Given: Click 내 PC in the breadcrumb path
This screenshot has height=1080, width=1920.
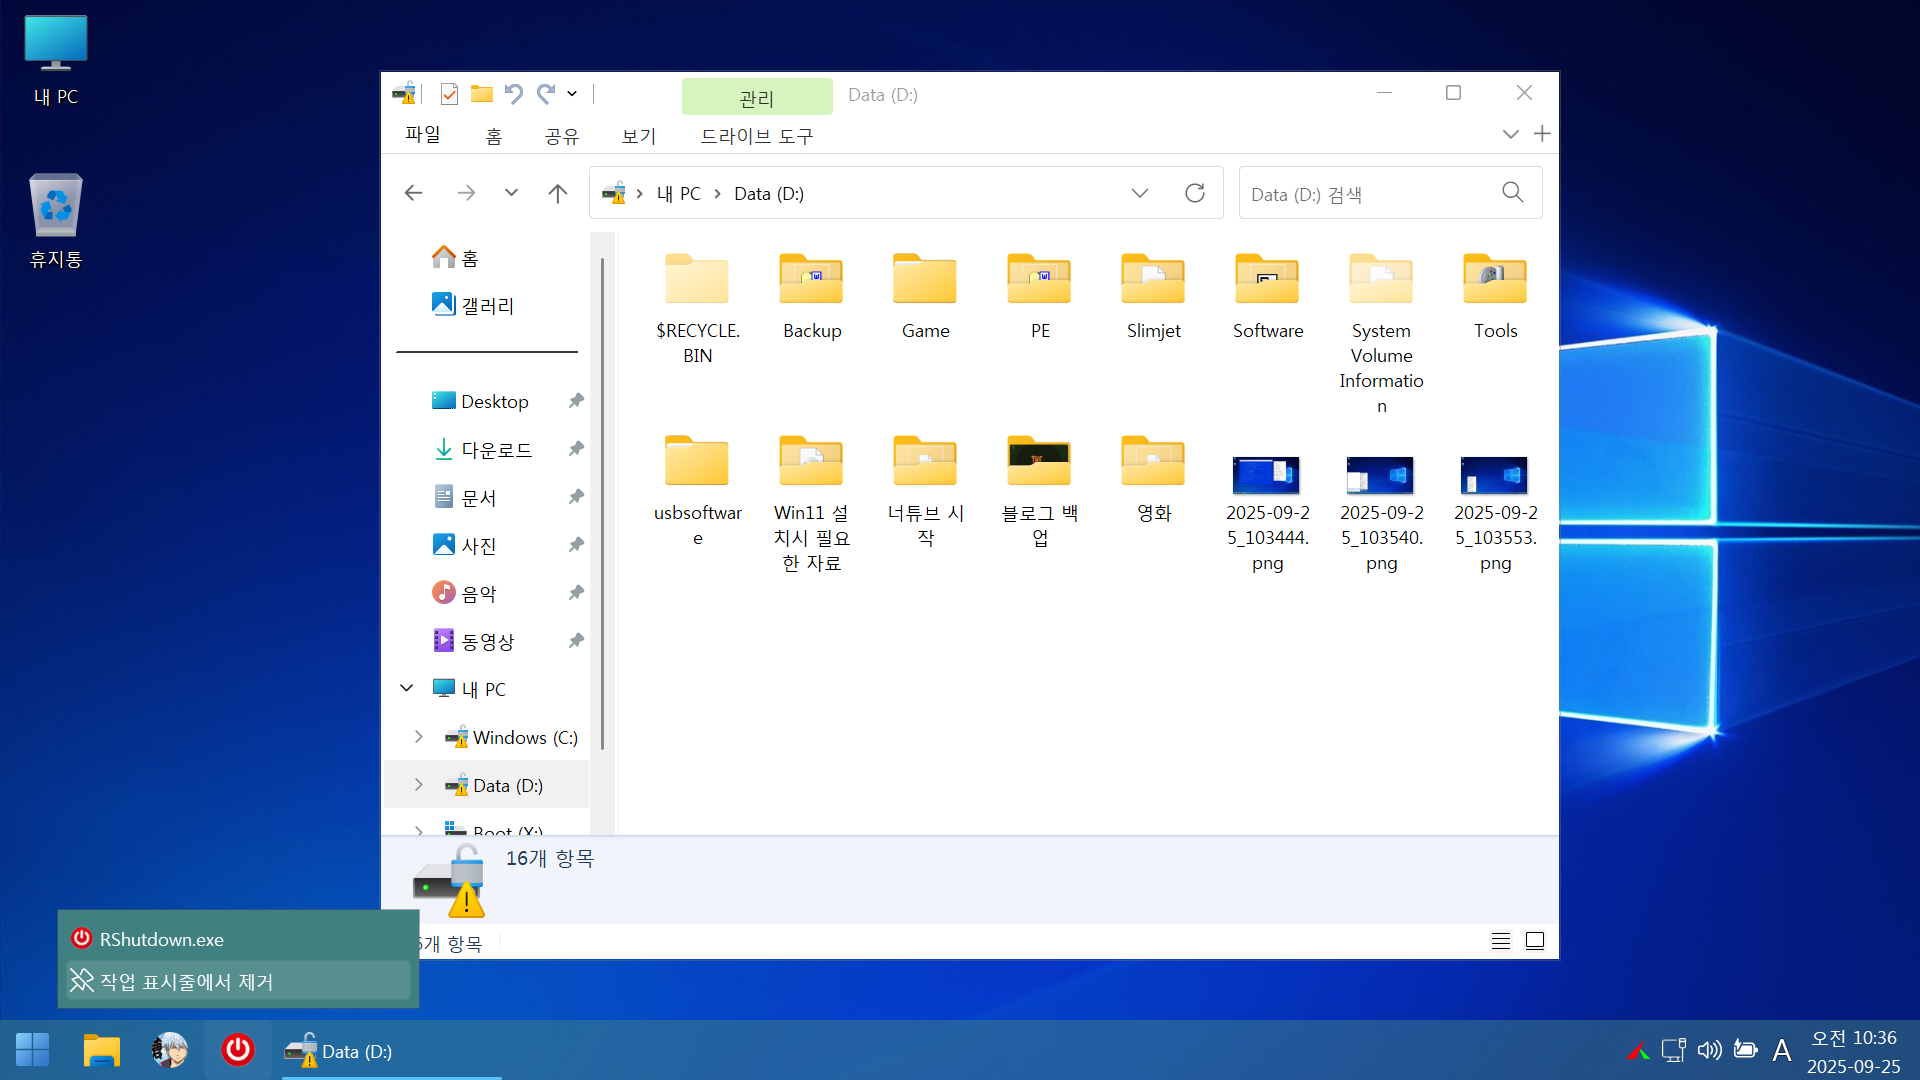Looking at the screenshot, I should pyautogui.click(x=678, y=194).
